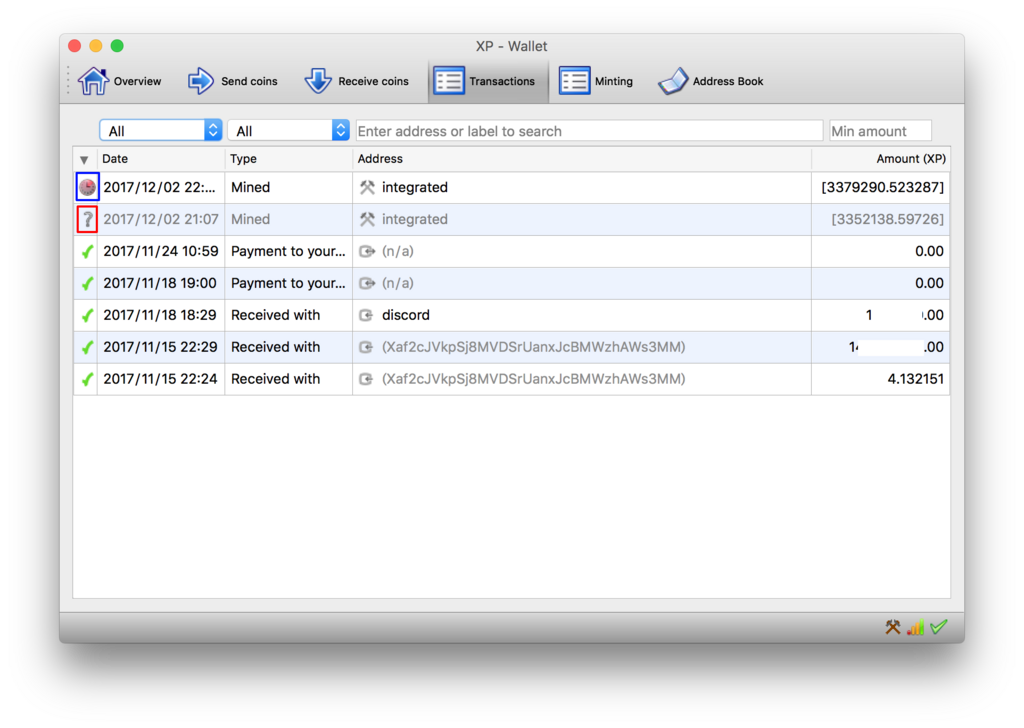Click the sync status green checkmark icon
This screenshot has width=1024, height=728.
[x=939, y=627]
